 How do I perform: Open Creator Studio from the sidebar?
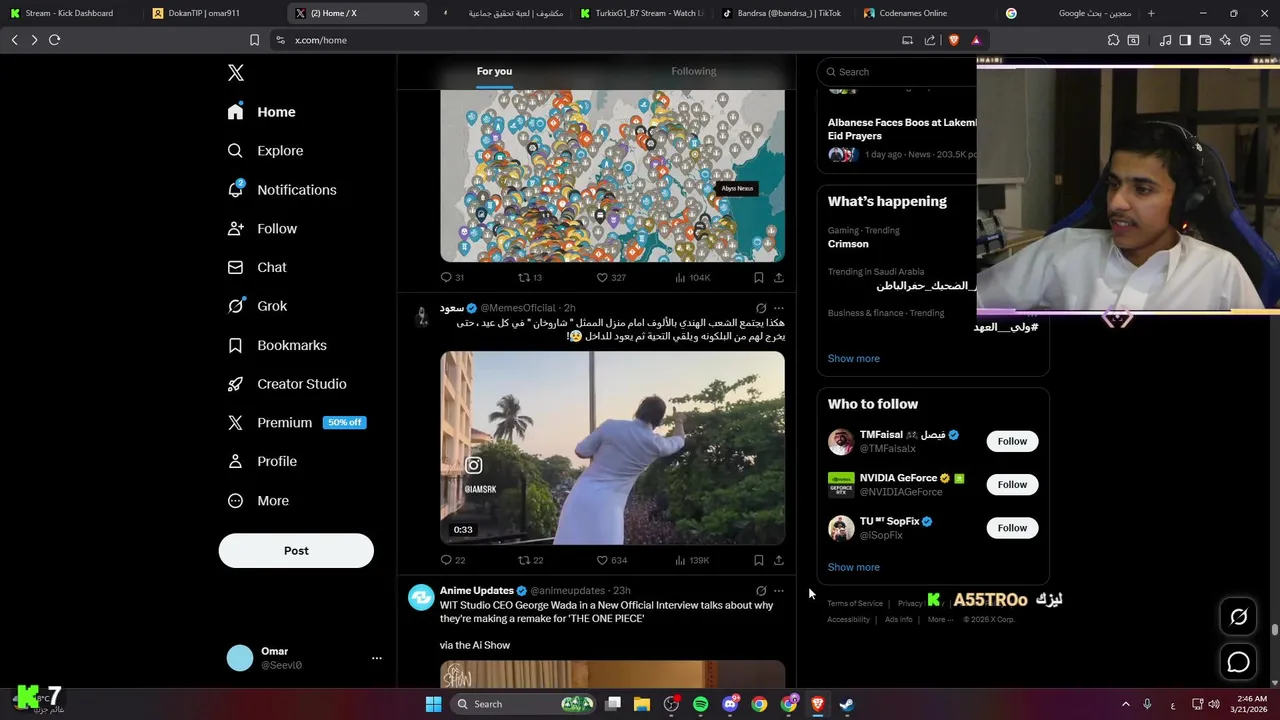click(x=287, y=384)
